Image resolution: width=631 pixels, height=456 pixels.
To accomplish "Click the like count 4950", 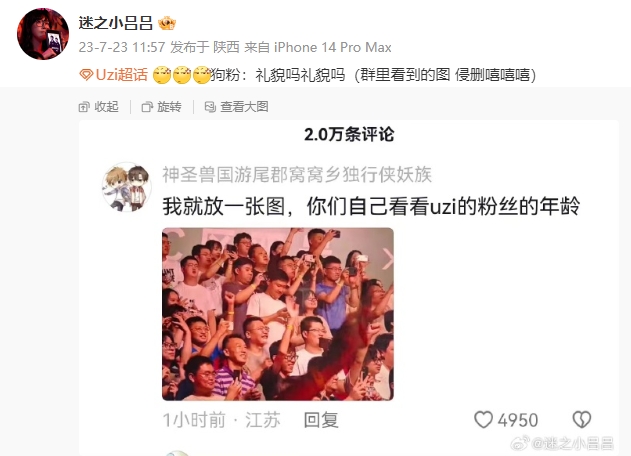I will 518,421.
